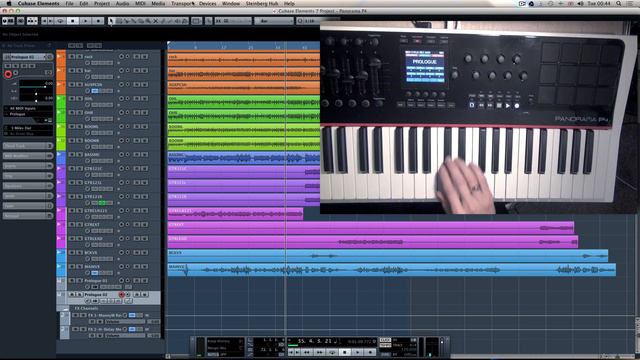Disable record on the Prologue 02 track
Image resolution: width=640 pixels, height=360 pixels.
[121, 294]
